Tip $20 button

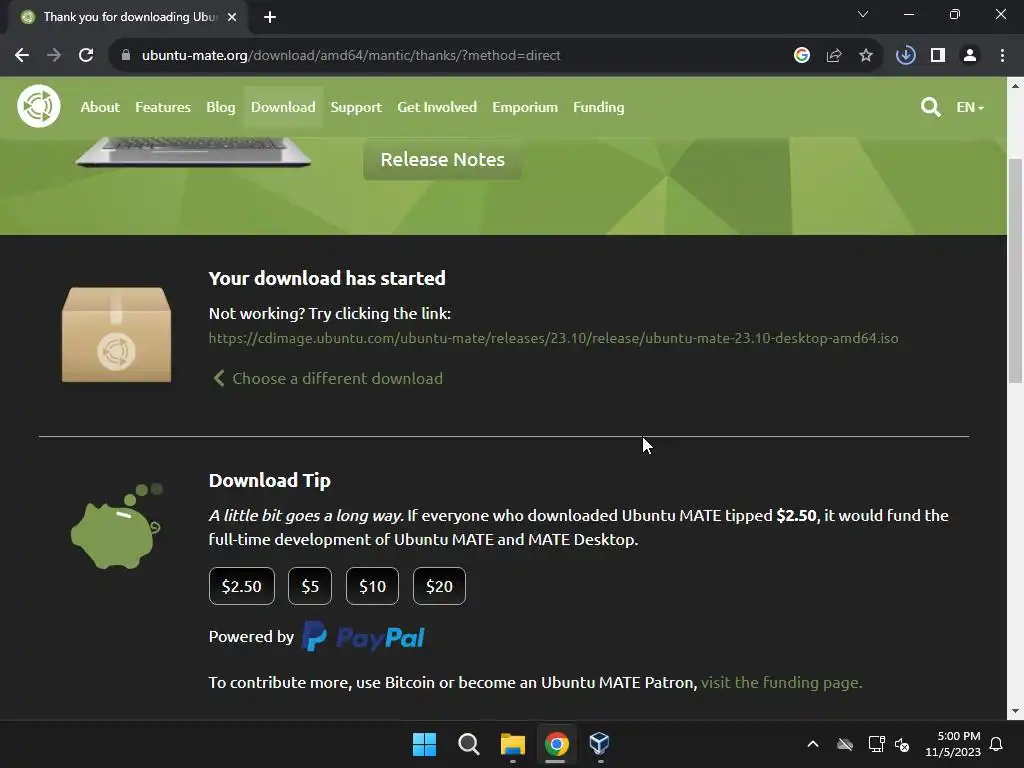point(439,586)
